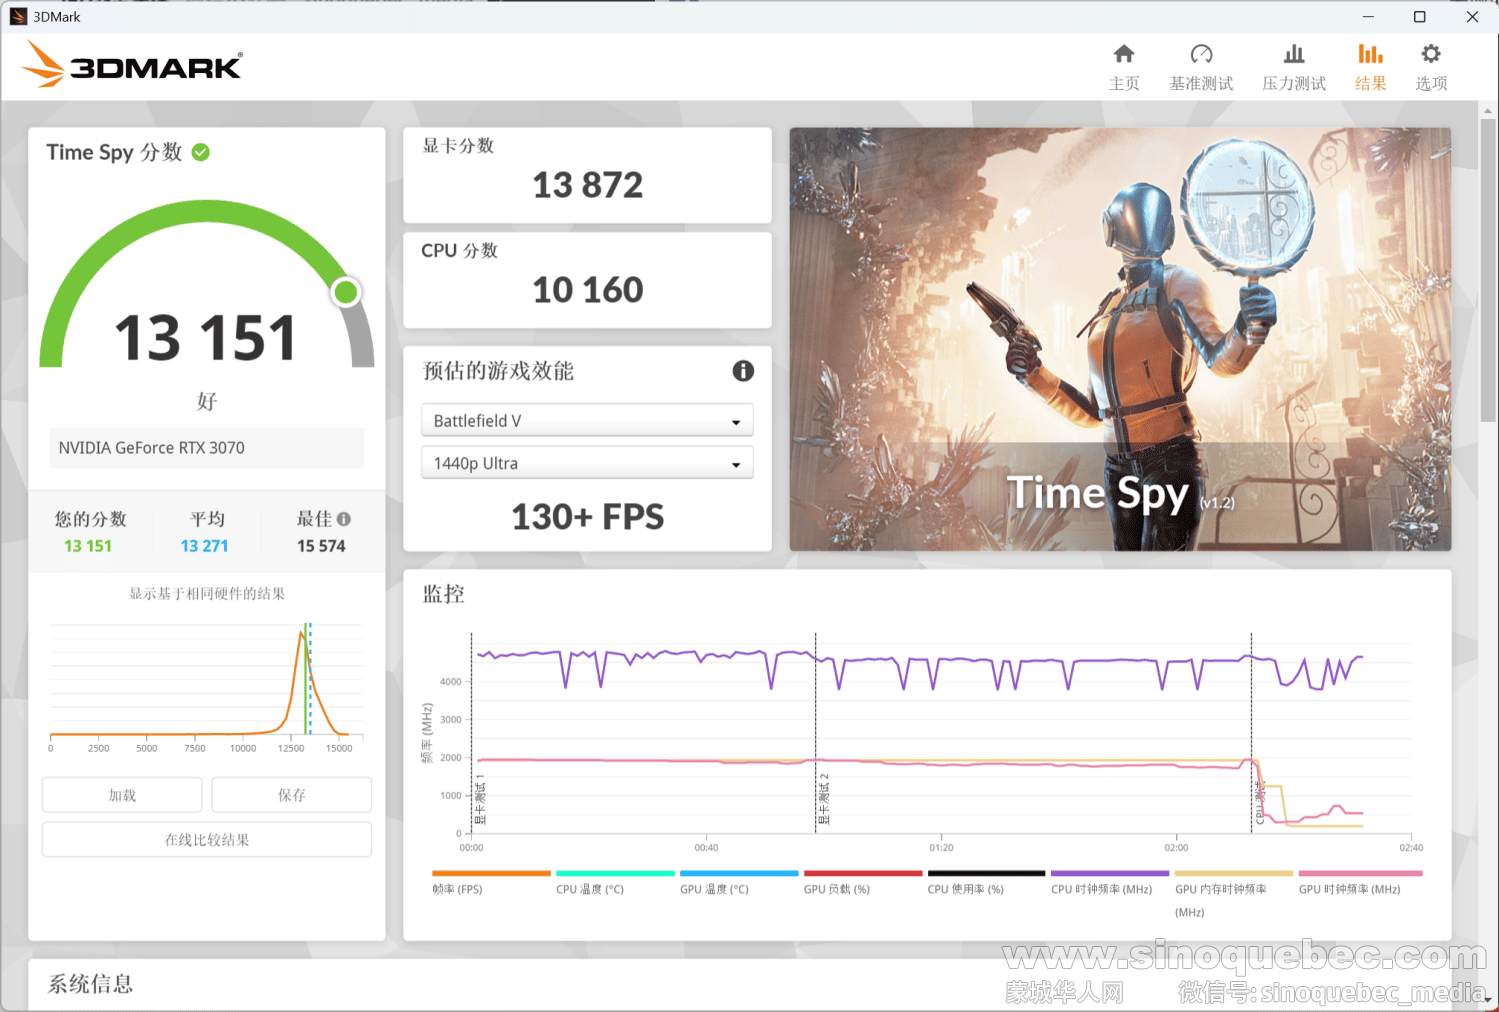Image resolution: width=1499 pixels, height=1012 pixels.
Task: Open the 压力测试 stress test icon
Action: pos(1294,54)
